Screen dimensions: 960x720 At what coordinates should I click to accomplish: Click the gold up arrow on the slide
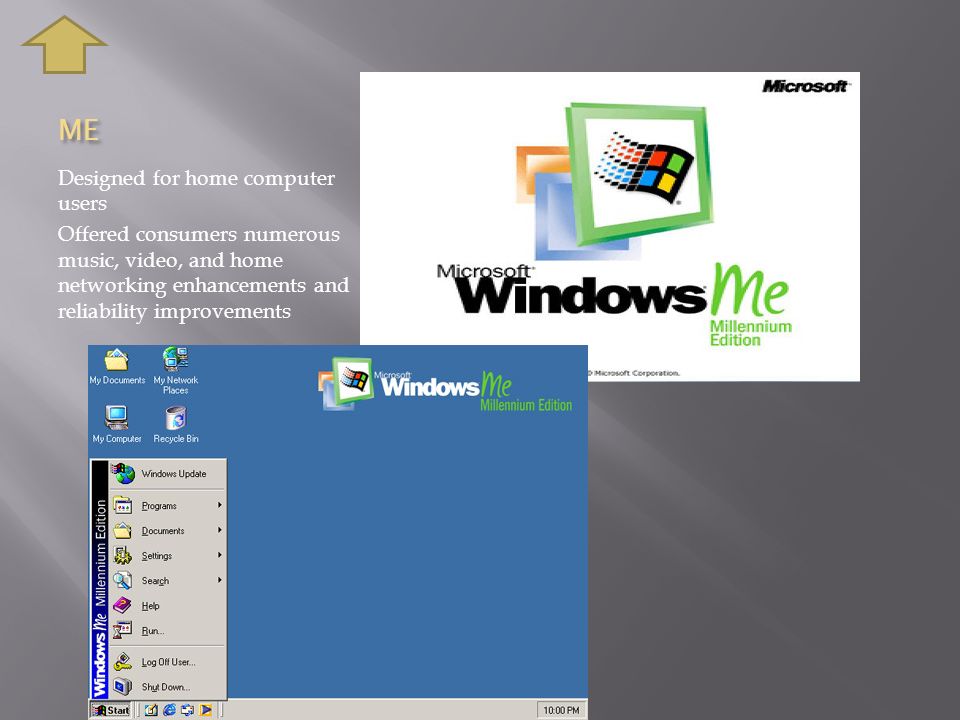(x=64, y=45)
